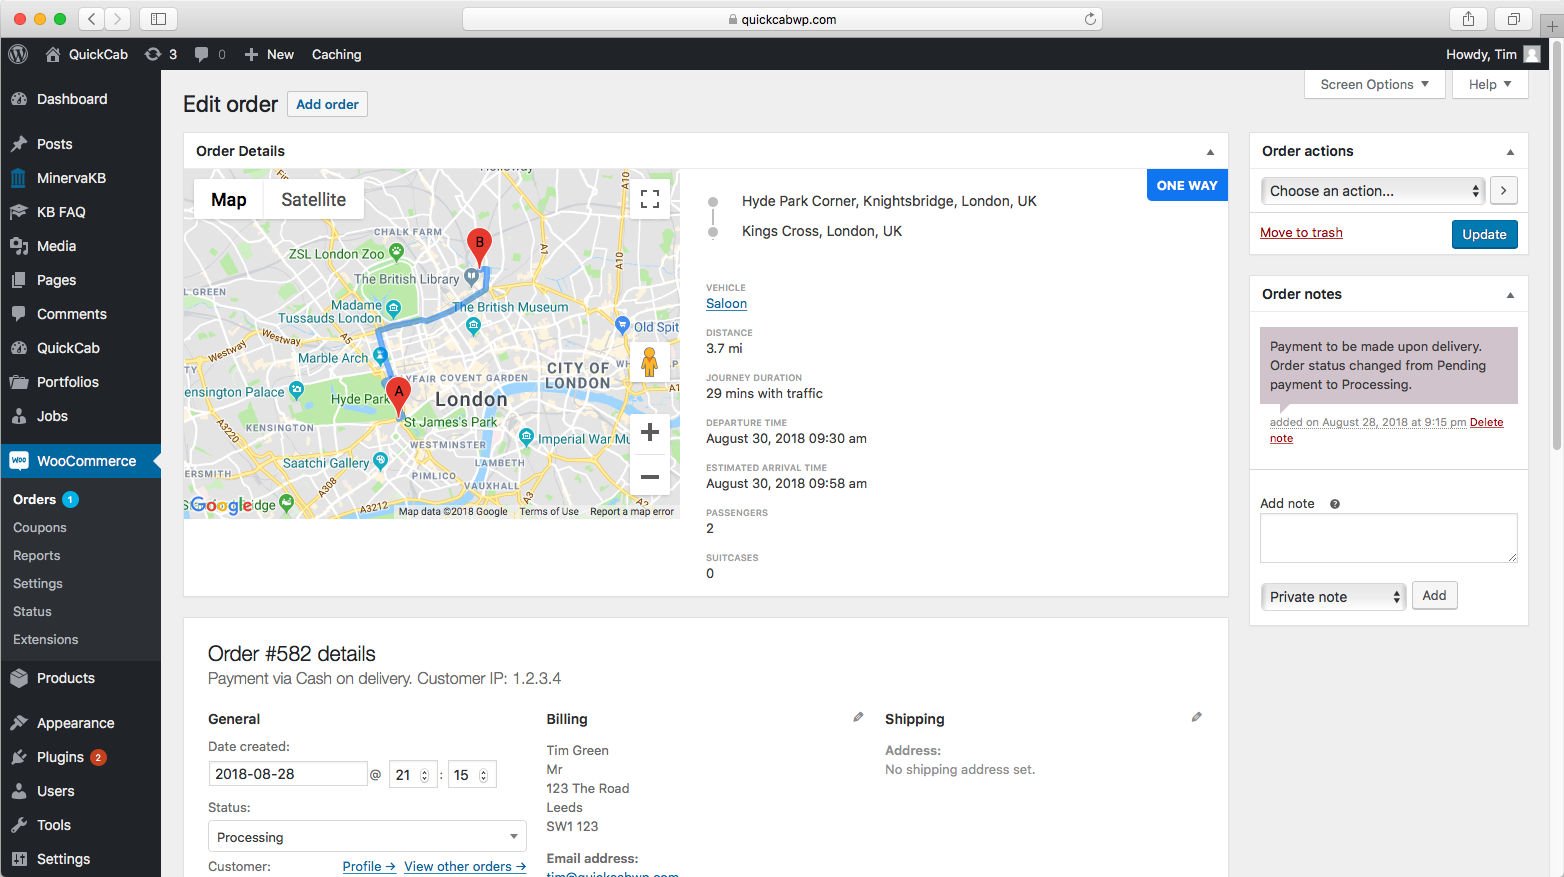Viewport: 1564px width, 877px height.
Task: Open the customer Profile link
Action: (x=369, y=867)
